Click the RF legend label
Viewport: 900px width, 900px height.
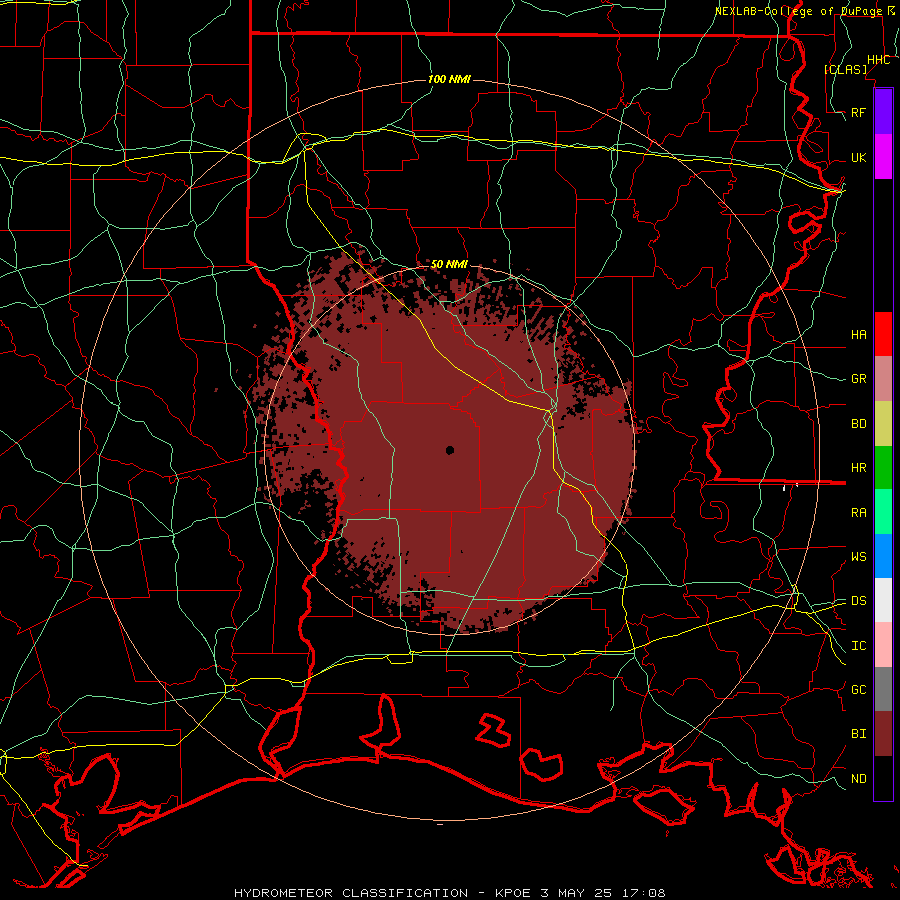tap(858, 112)
